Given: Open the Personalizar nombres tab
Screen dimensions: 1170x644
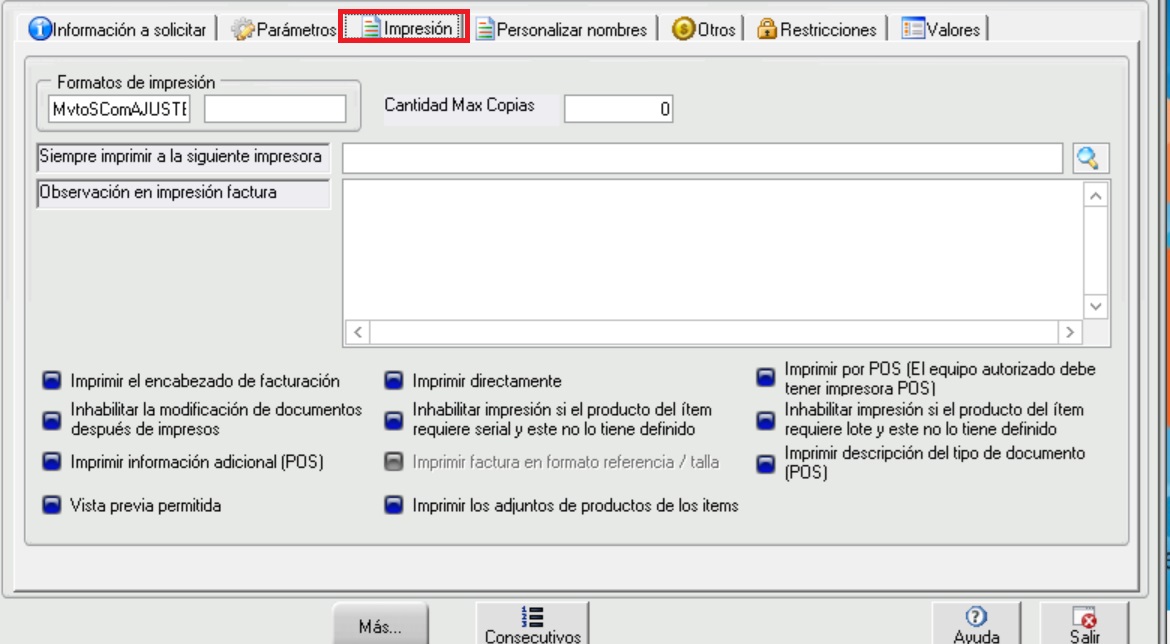Looking at the screenshot, I should [561, 30].
